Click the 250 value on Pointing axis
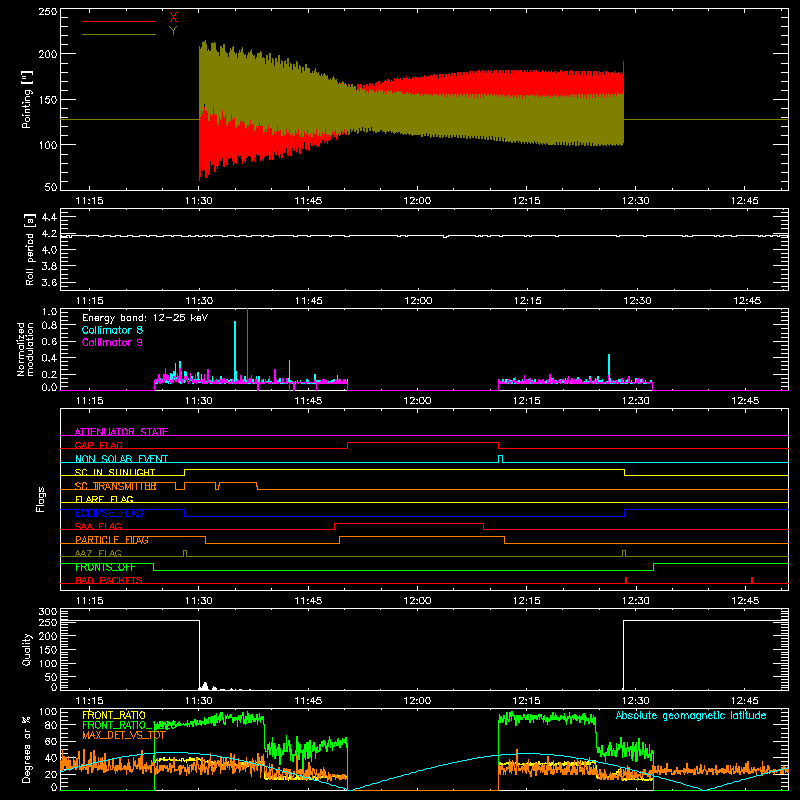This screenshot has height=800, width=800. [48, 12]
